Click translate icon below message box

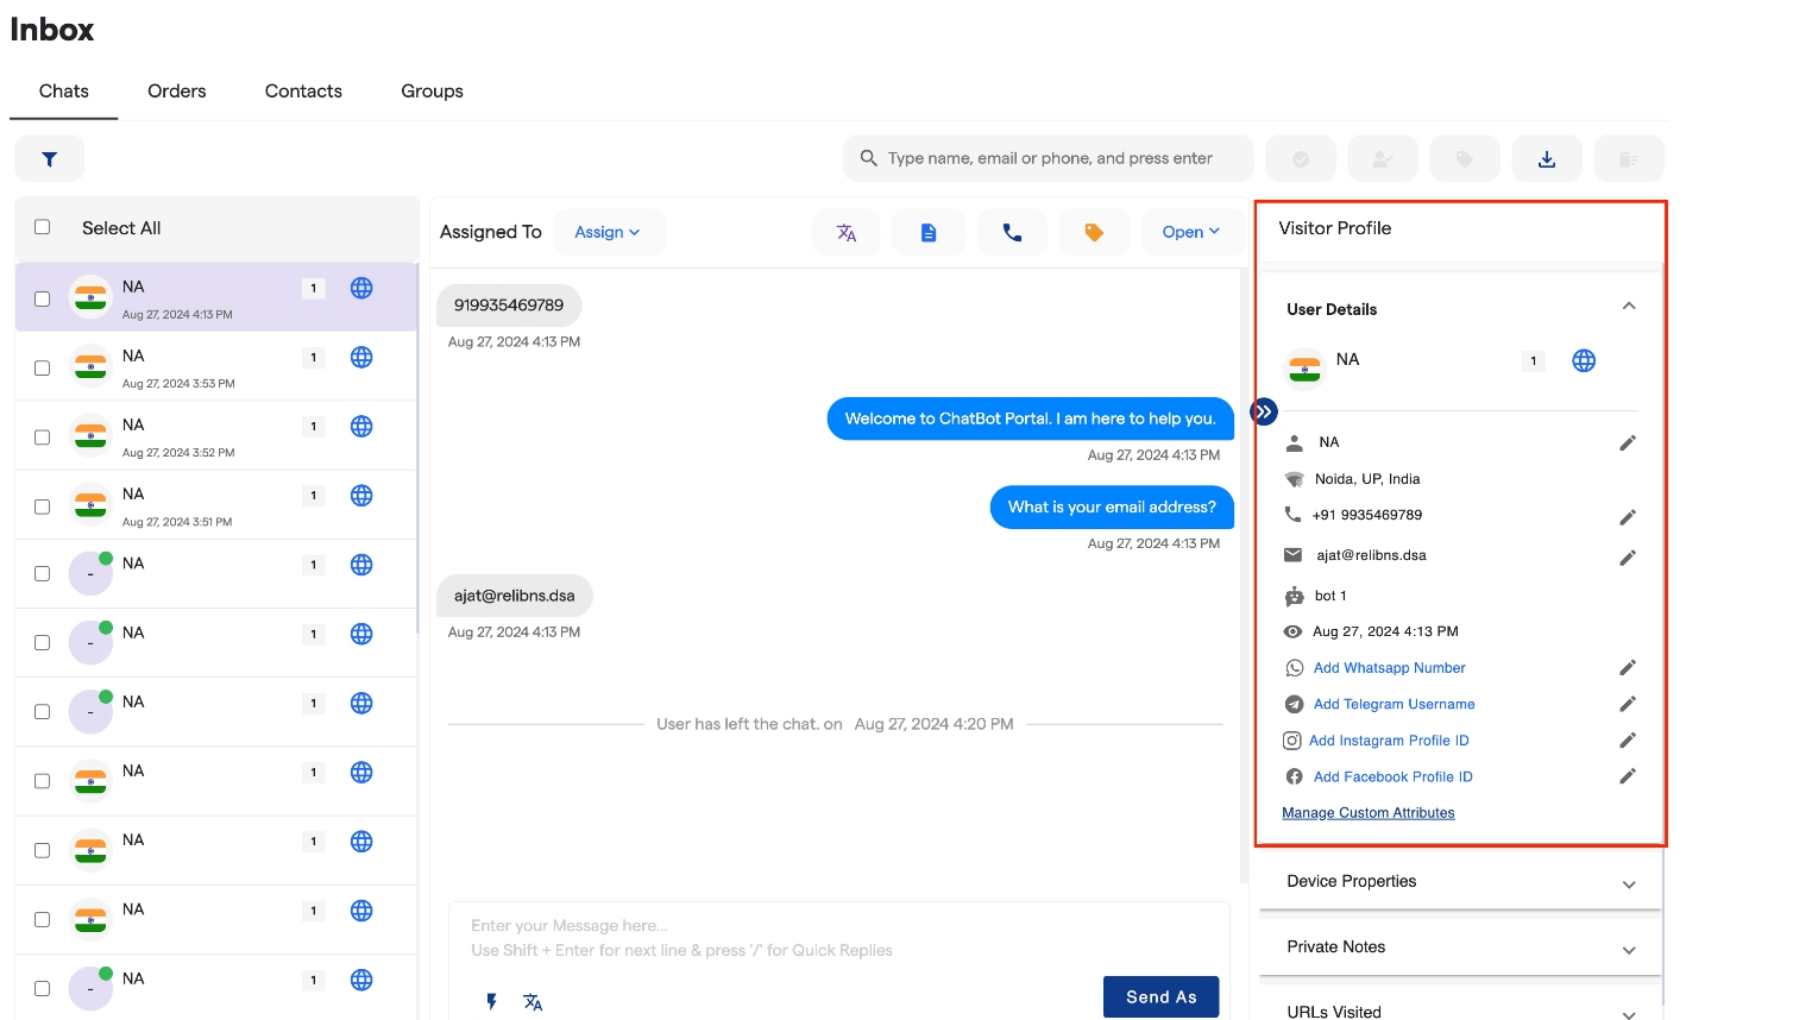click(x=533, y=1001)
